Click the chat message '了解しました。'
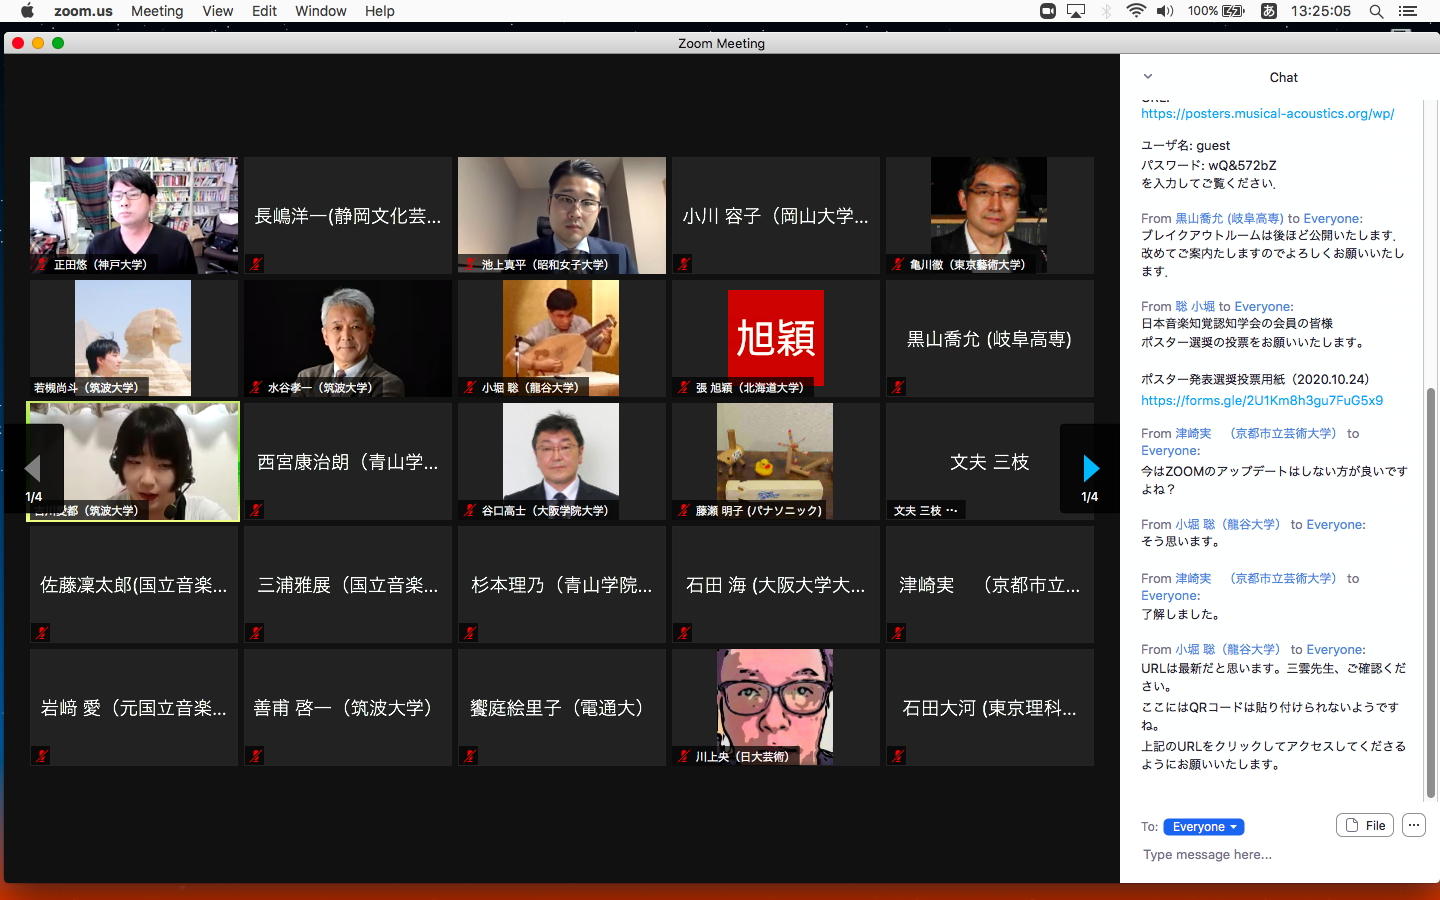The width and height of the screenshot is (1440, 900). point(1181,614)
